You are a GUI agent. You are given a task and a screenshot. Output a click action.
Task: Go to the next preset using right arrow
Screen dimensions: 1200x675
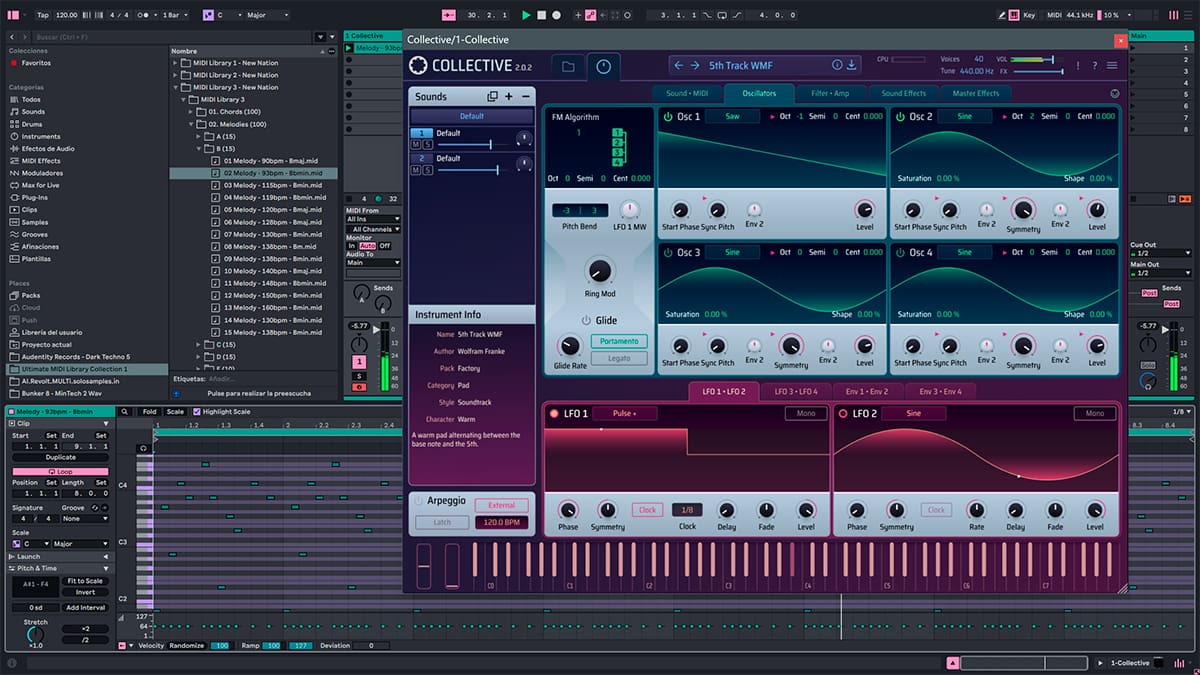pos(695,66)
